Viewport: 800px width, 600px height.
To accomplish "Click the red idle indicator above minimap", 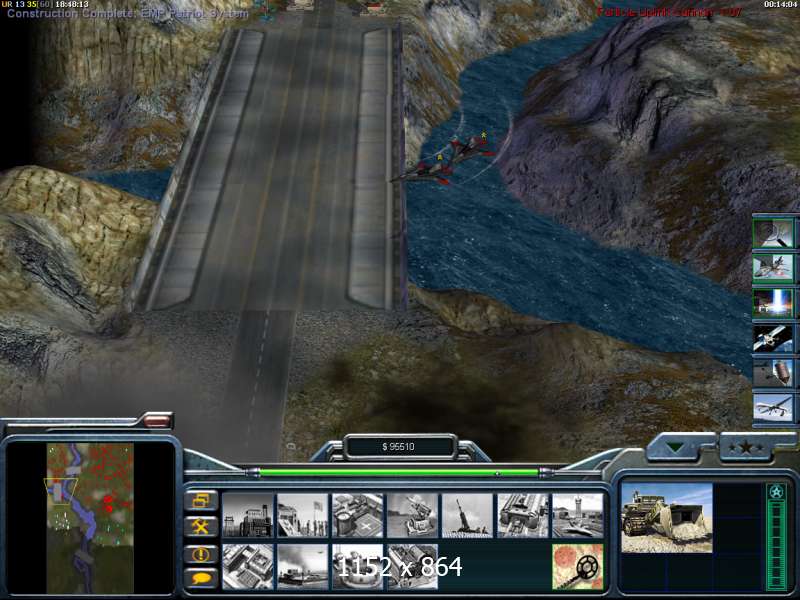I will tap(157, 421).
